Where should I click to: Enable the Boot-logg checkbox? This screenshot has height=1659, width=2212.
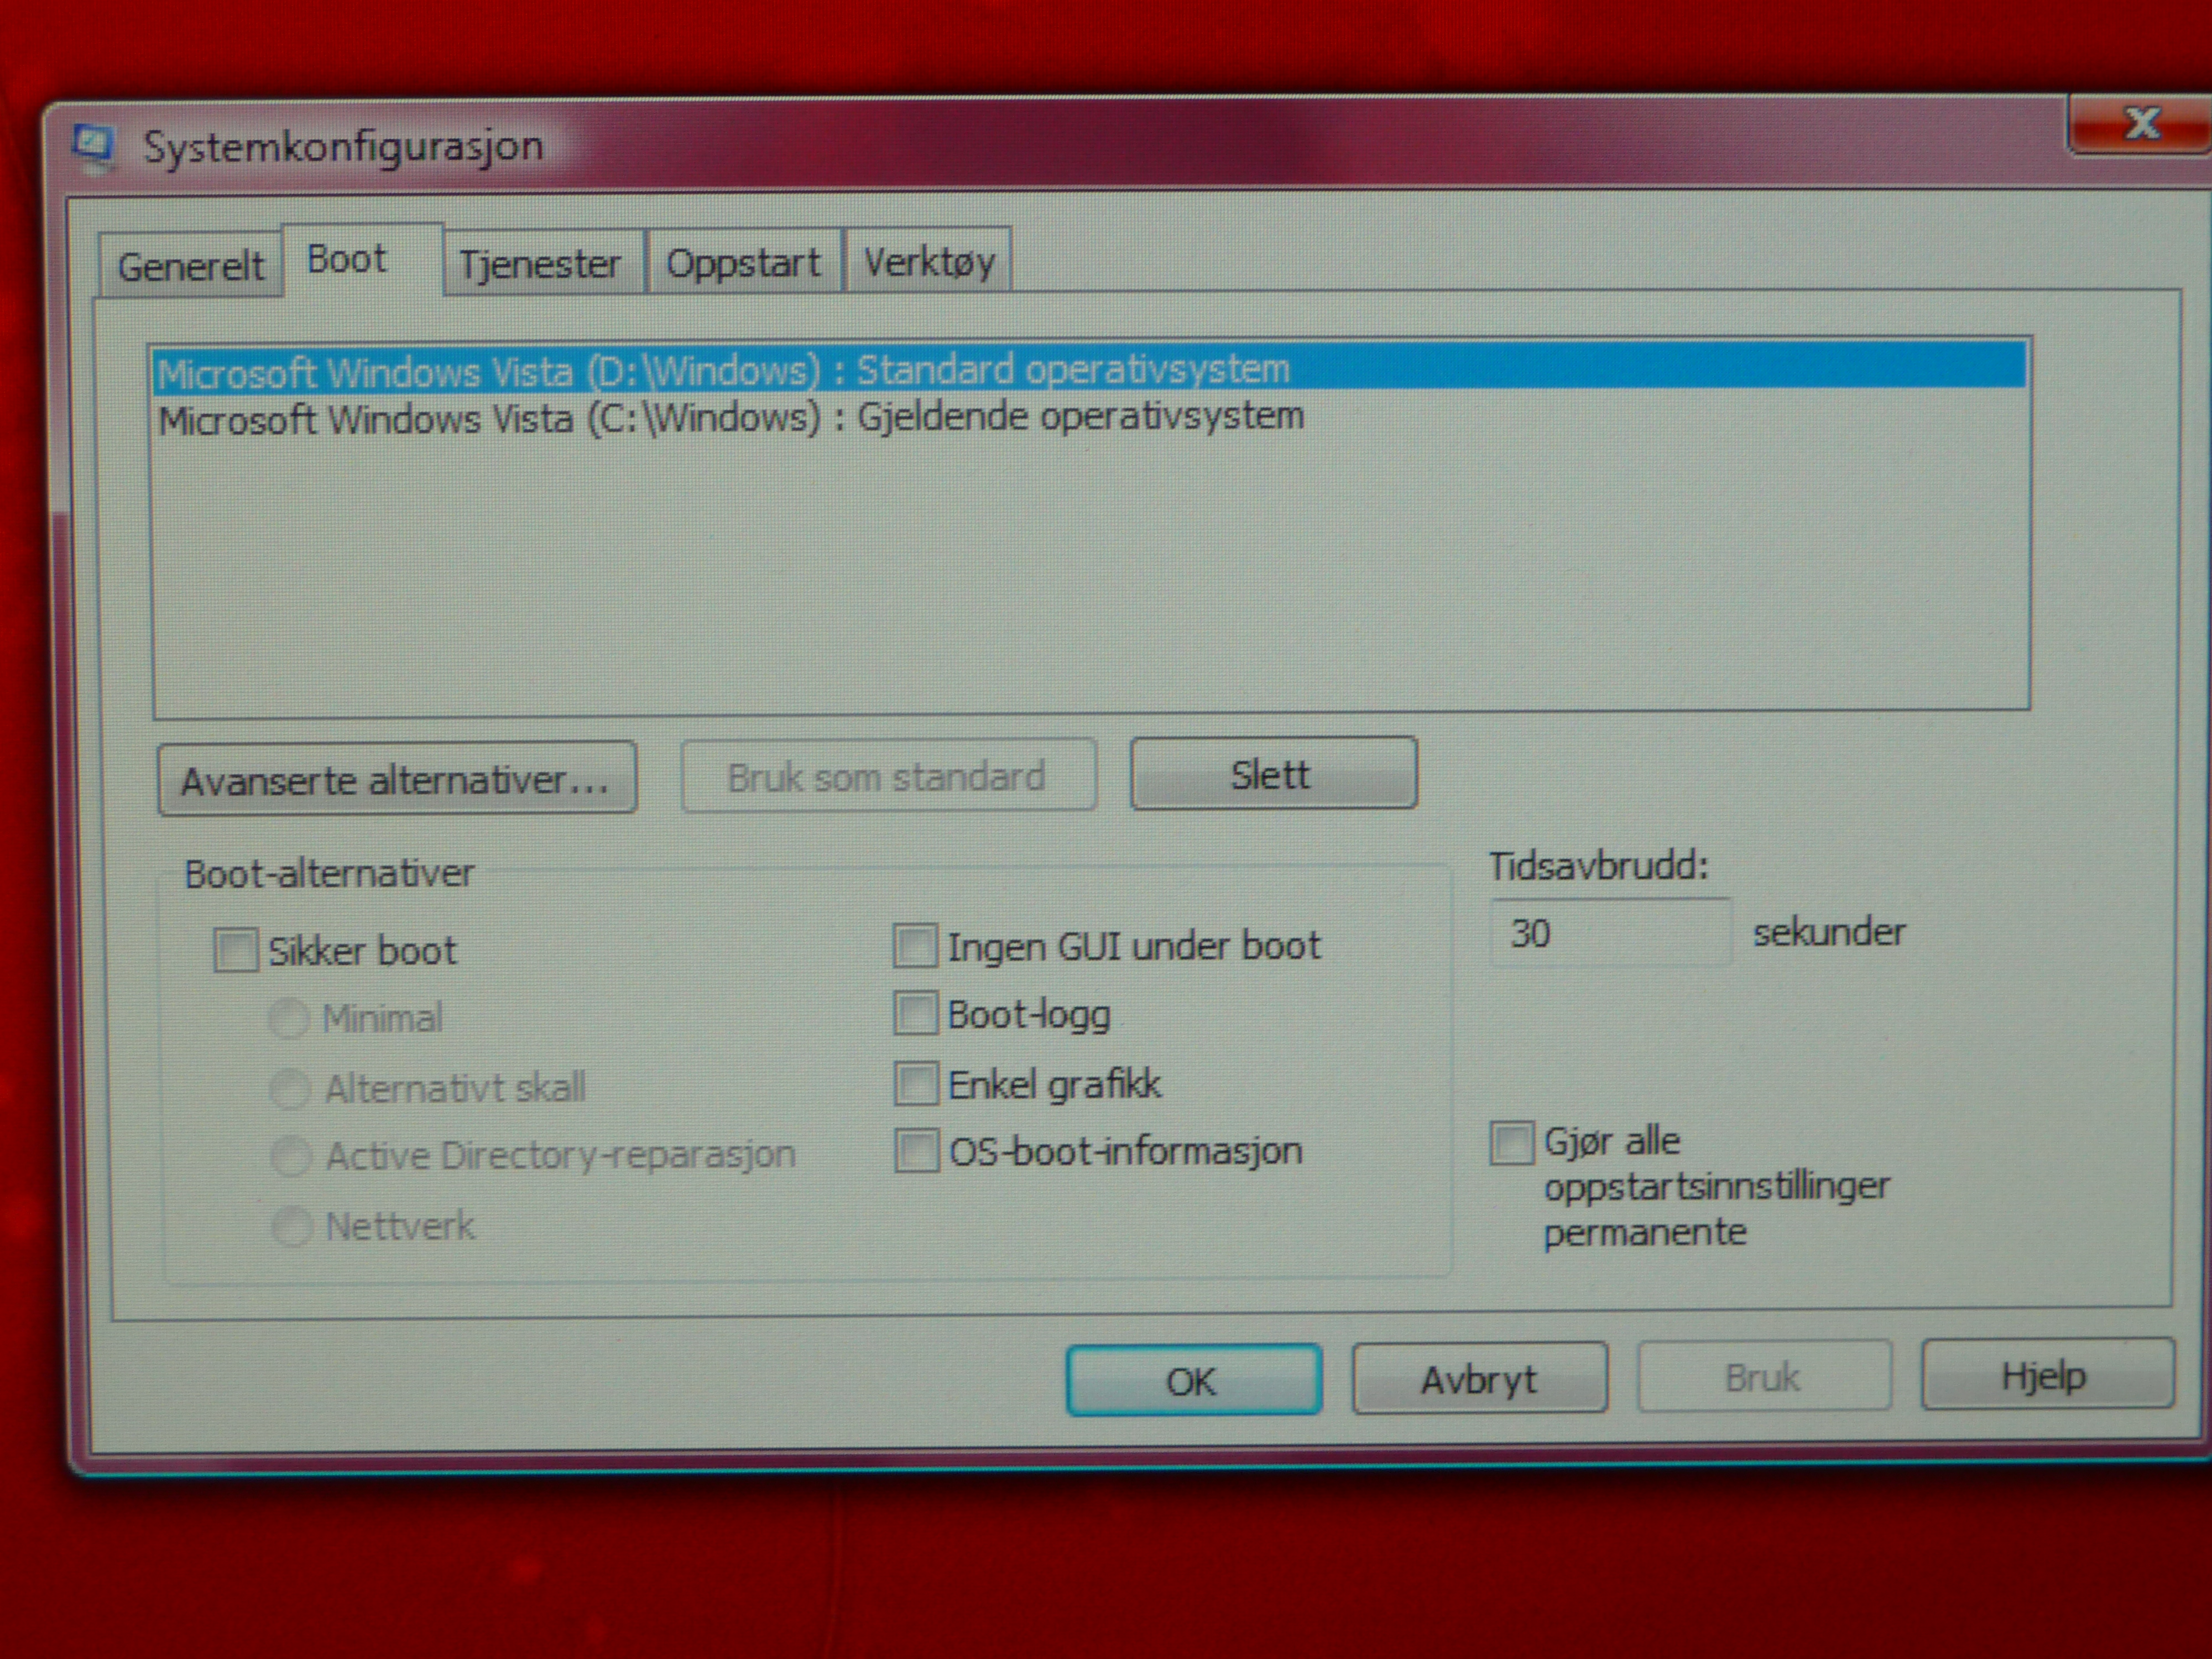click(915, 1014)
